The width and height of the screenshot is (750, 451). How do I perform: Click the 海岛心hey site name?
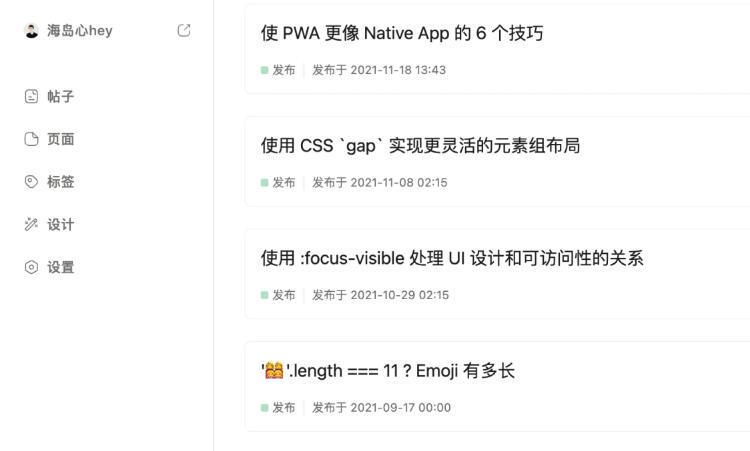(x=79, y=31)
